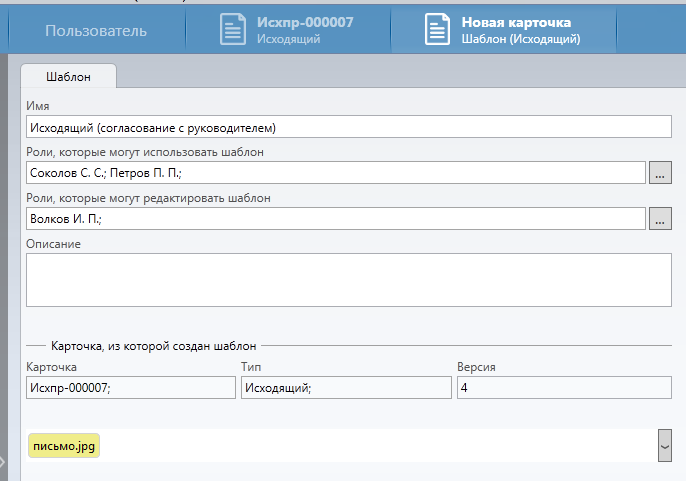Click the document icon on Новая карточка tab

pyautogui.click(x=438, y=29)
